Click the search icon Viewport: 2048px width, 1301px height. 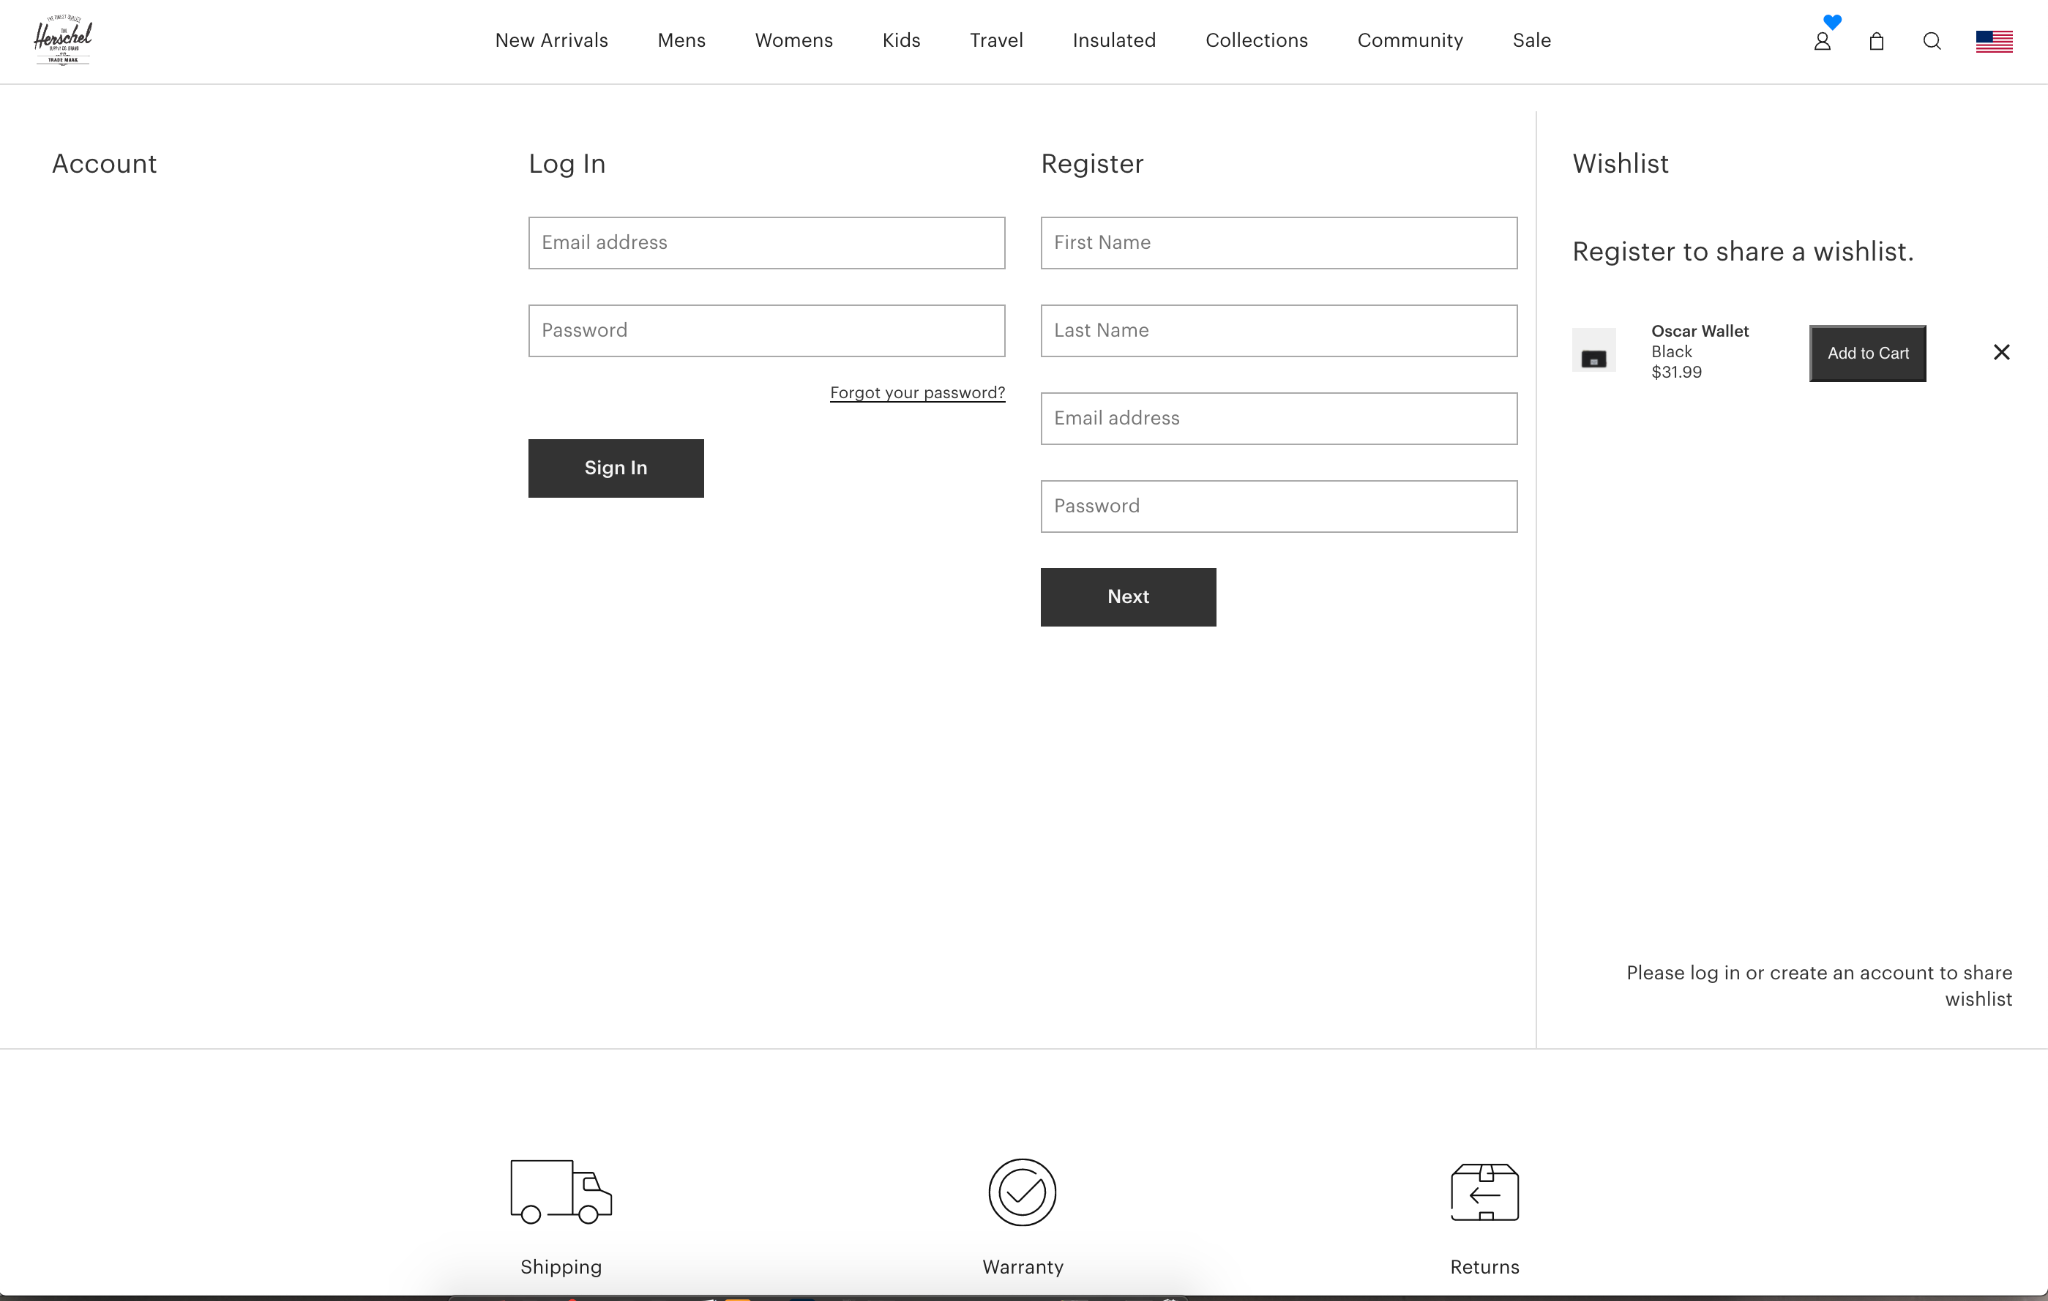(x=1931, y=41)
